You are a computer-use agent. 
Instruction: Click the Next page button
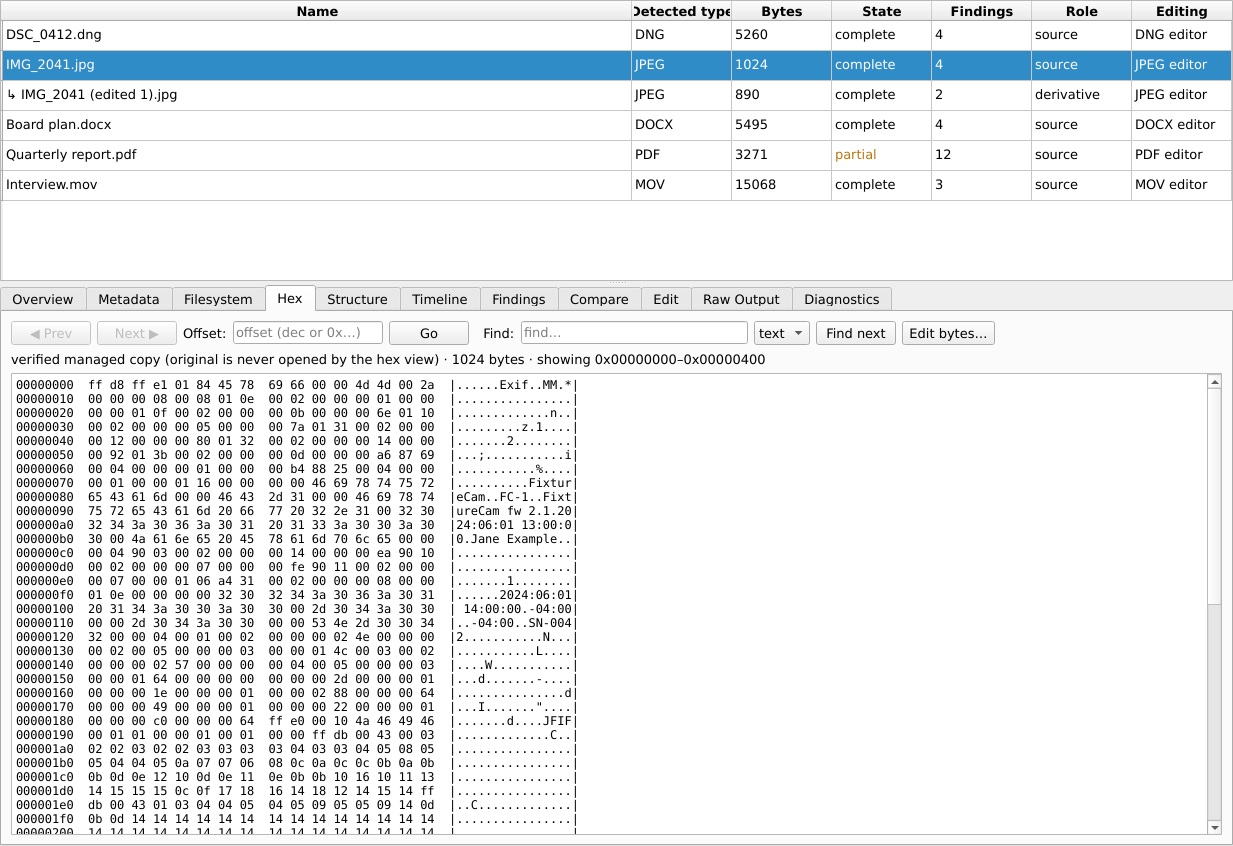point(137,333)
